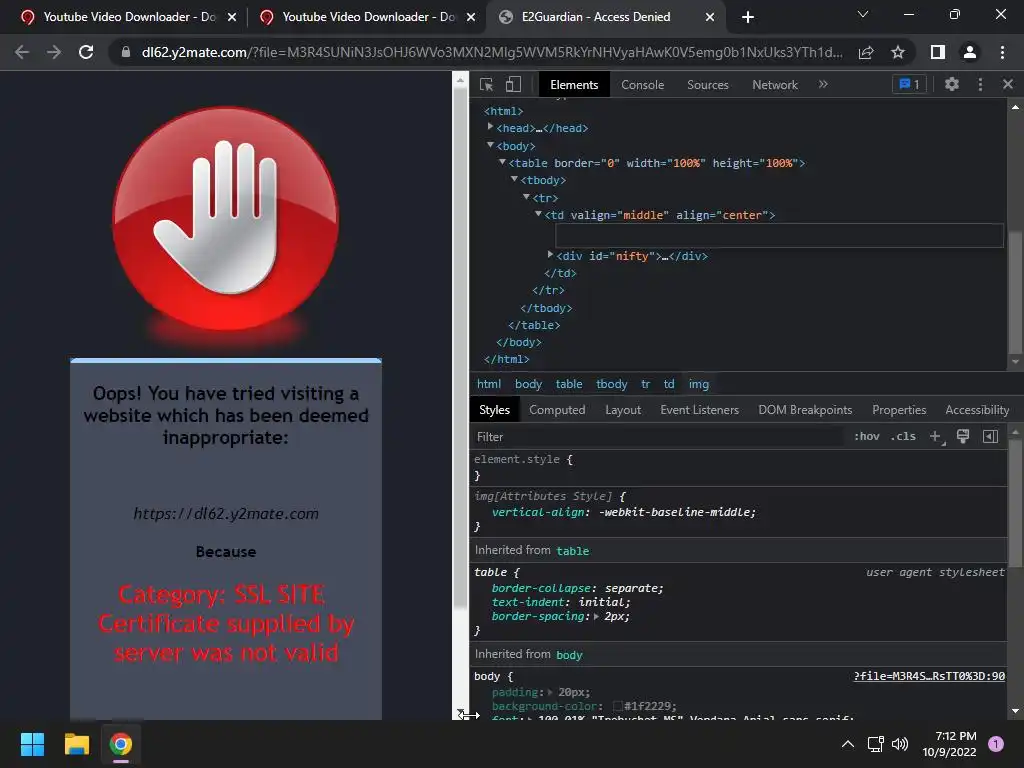Open Event Listeners tab
Viewport: 1024px width, 768px height.
(699, 409)
